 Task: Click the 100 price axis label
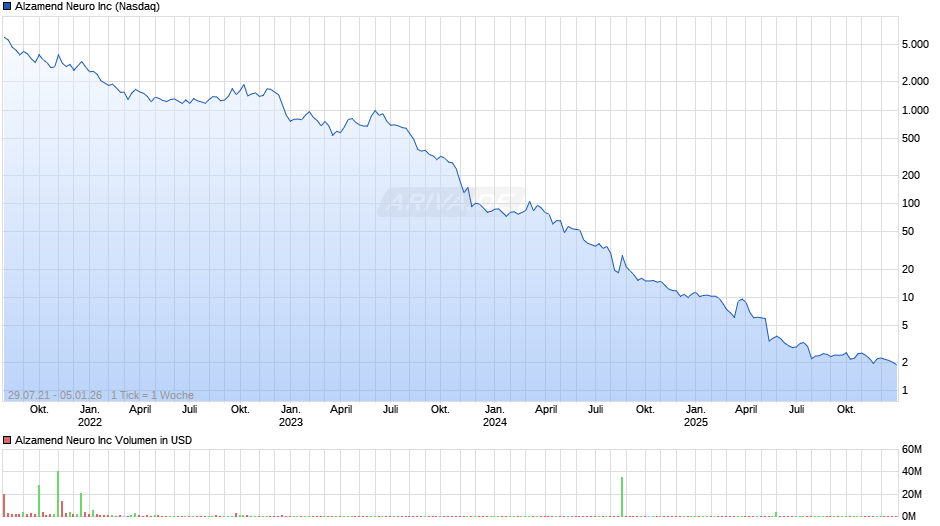[x=911, y=203]
